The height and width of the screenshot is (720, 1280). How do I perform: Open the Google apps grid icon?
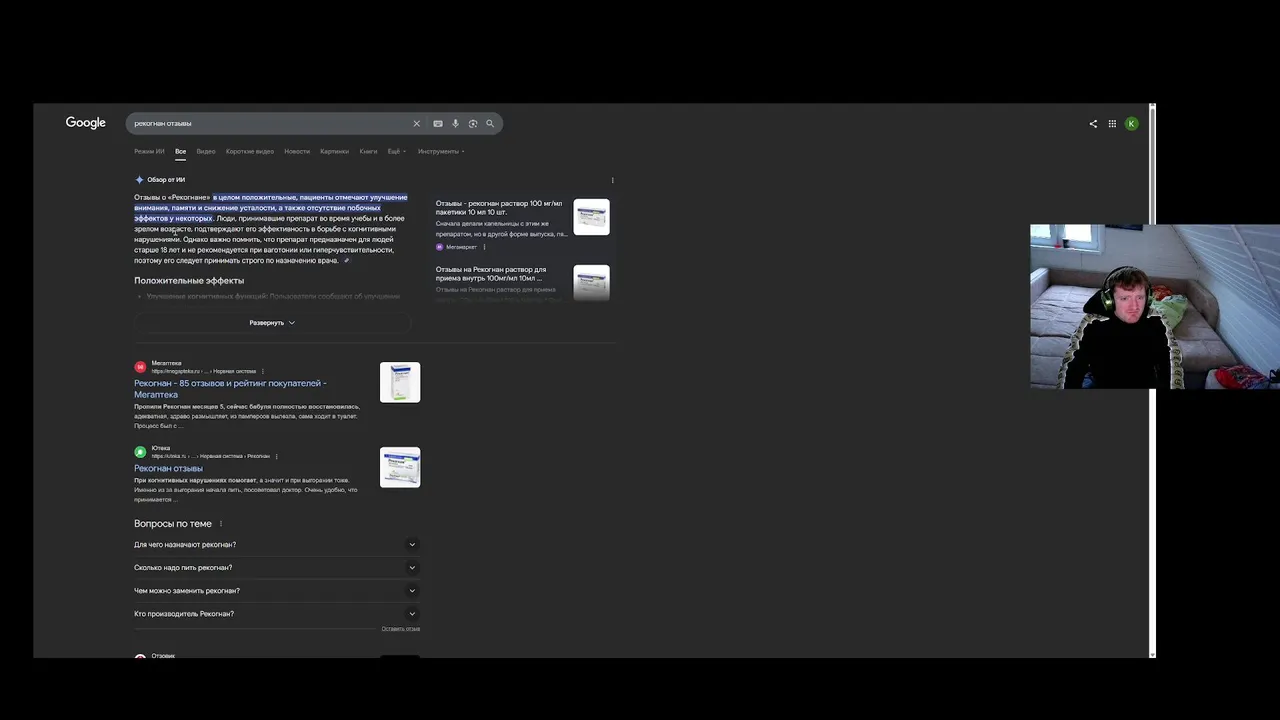click(1112, 124)
